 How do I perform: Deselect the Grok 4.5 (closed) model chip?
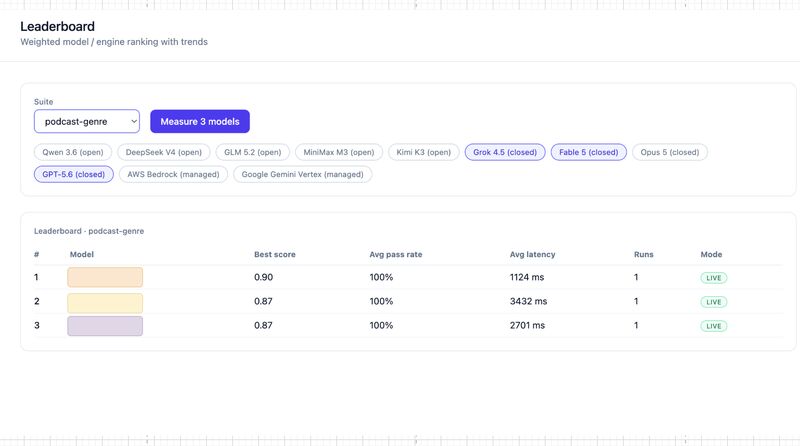coord(505,152)
